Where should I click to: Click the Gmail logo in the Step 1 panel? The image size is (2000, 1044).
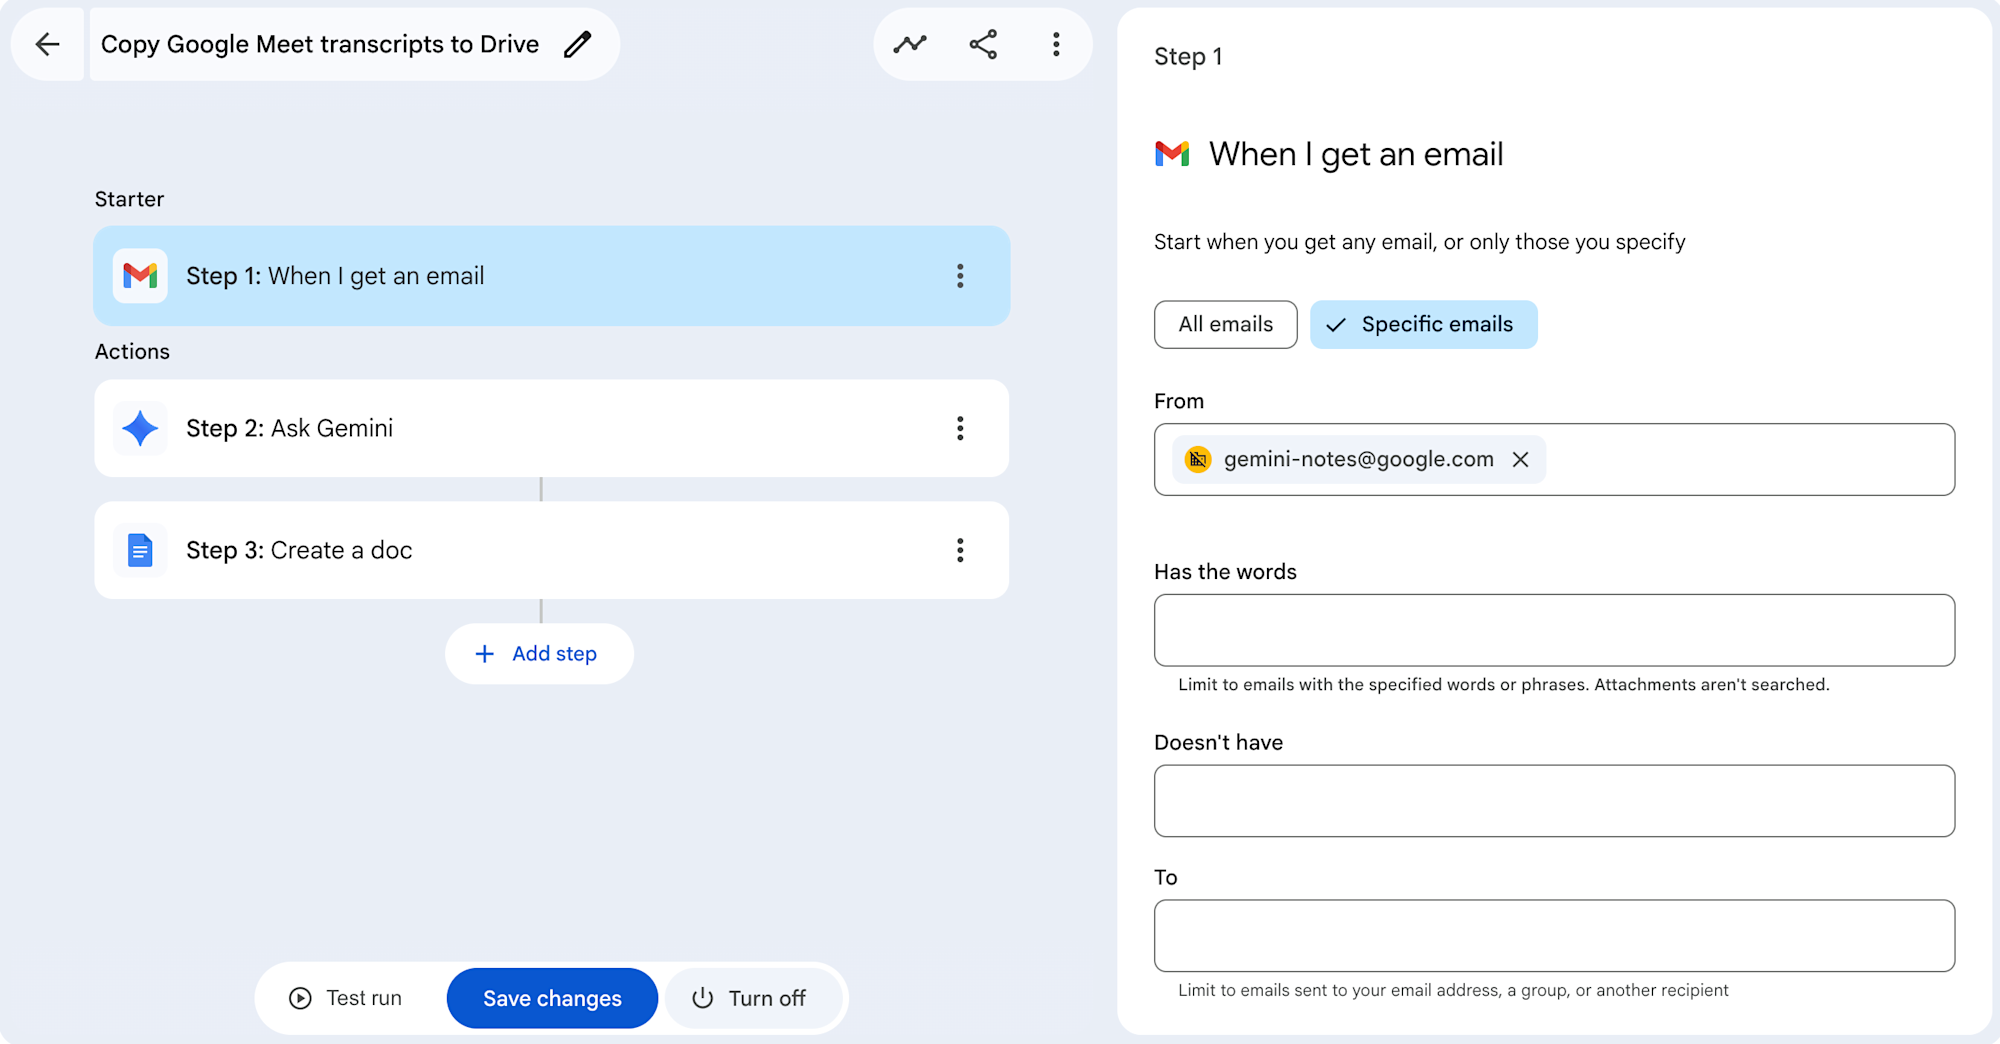(x=1172, y=154)
